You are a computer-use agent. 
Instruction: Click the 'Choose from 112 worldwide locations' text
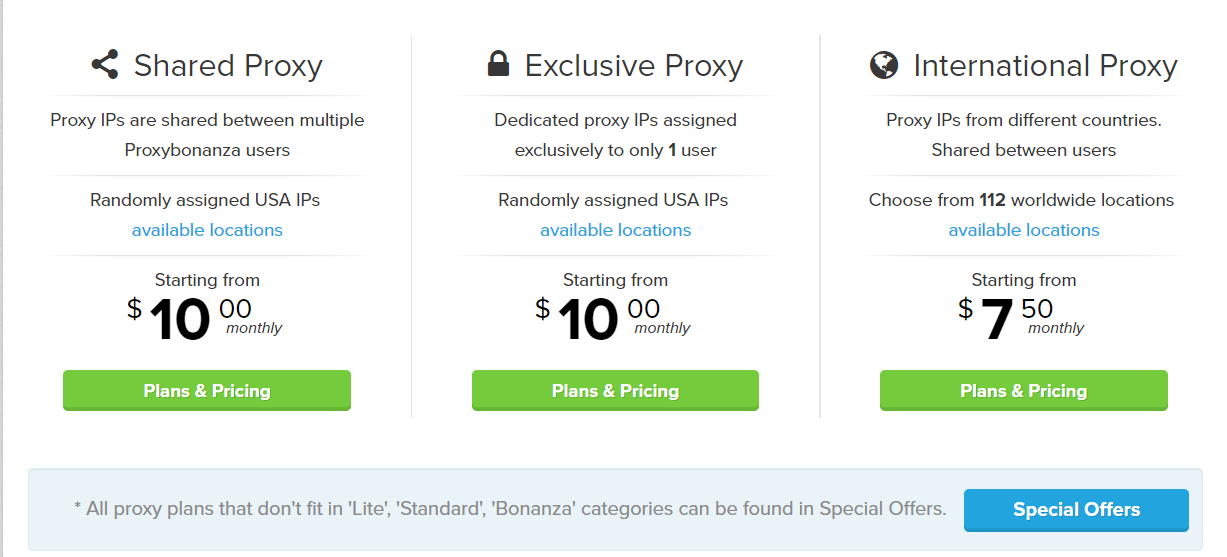pos(1021,200)
